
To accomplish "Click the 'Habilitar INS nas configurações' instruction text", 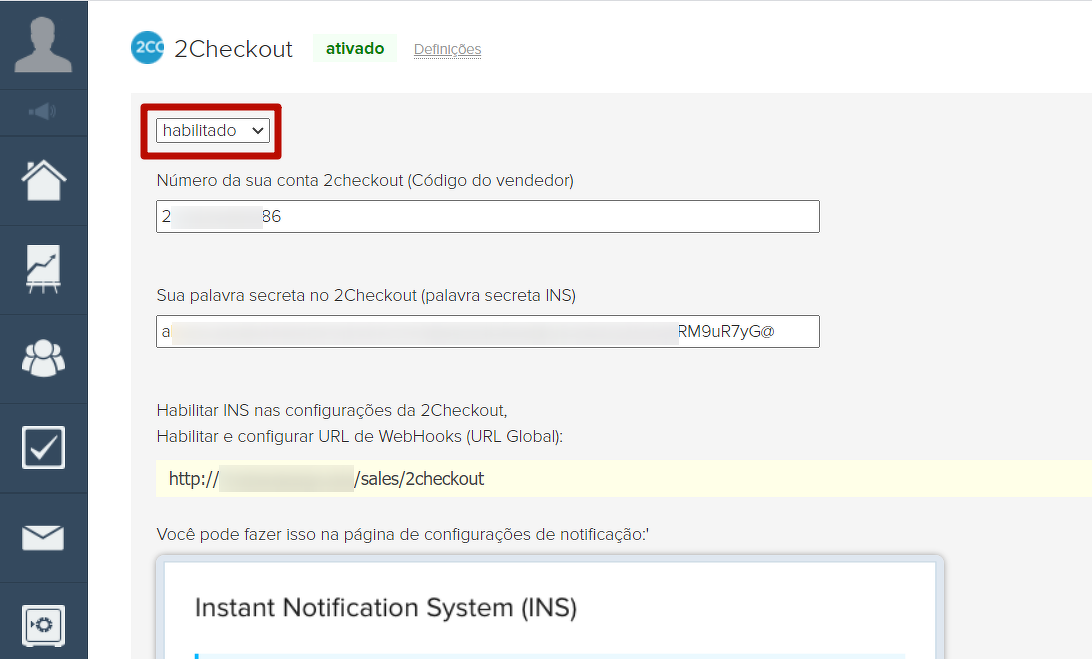I will point(332,410).
